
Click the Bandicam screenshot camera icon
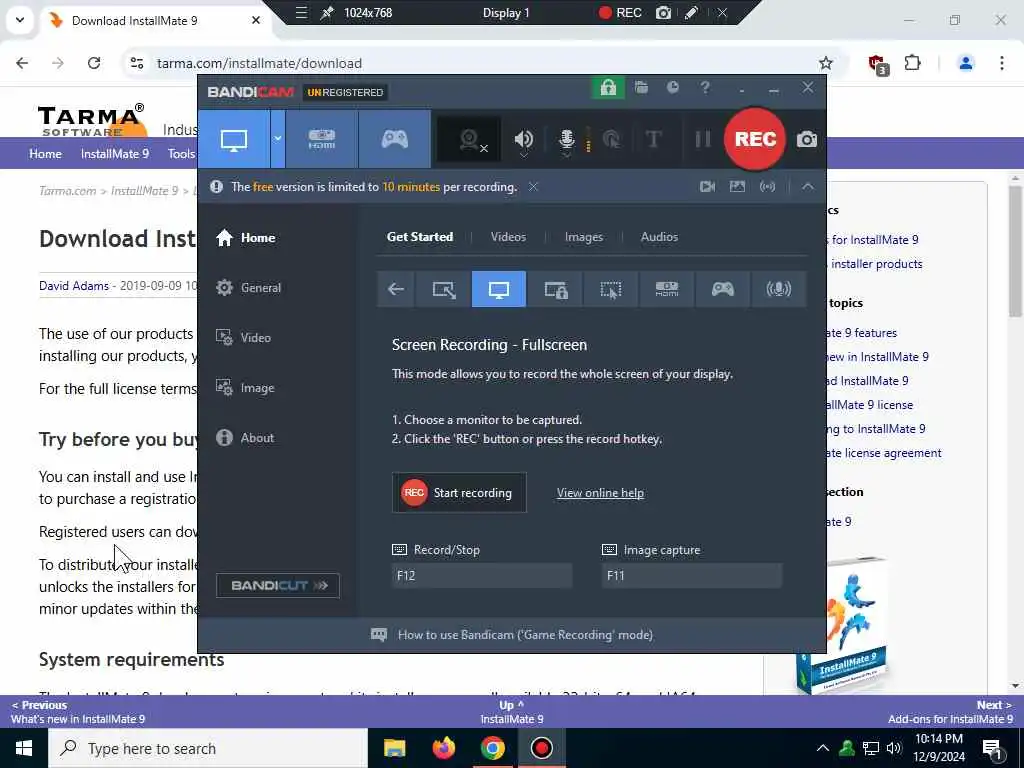[807, 139]
